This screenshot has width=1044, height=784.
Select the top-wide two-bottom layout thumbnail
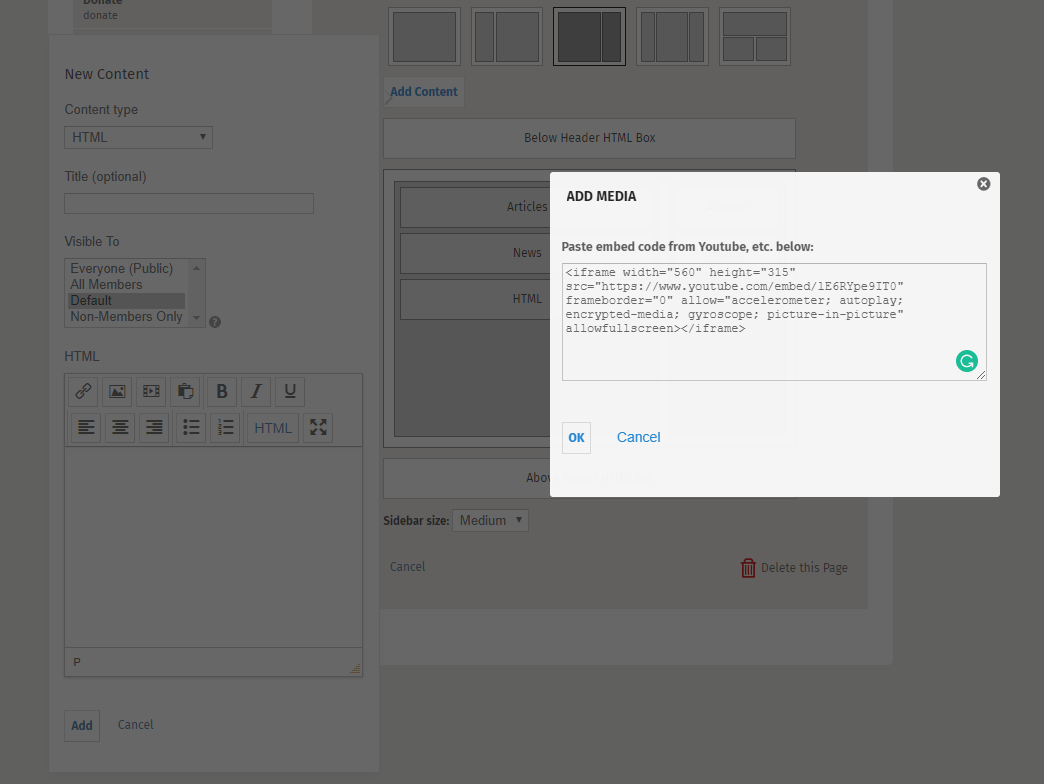tap(755, 37)
